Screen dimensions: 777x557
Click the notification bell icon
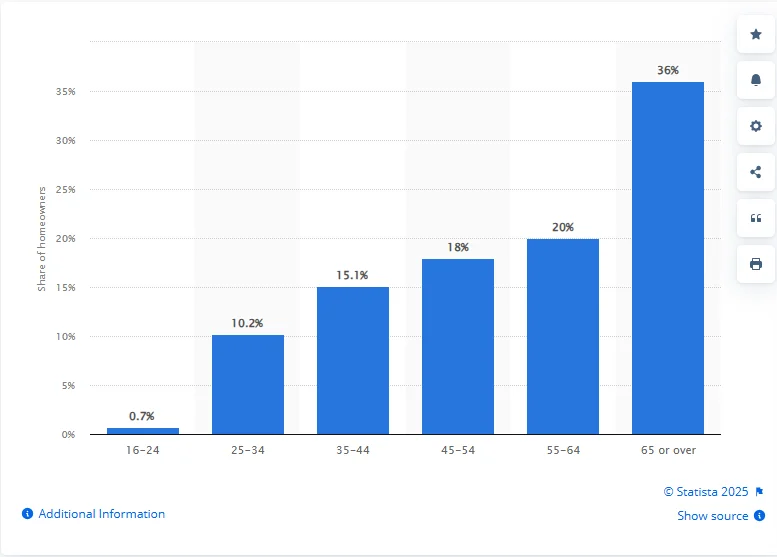tap(755, 80)
